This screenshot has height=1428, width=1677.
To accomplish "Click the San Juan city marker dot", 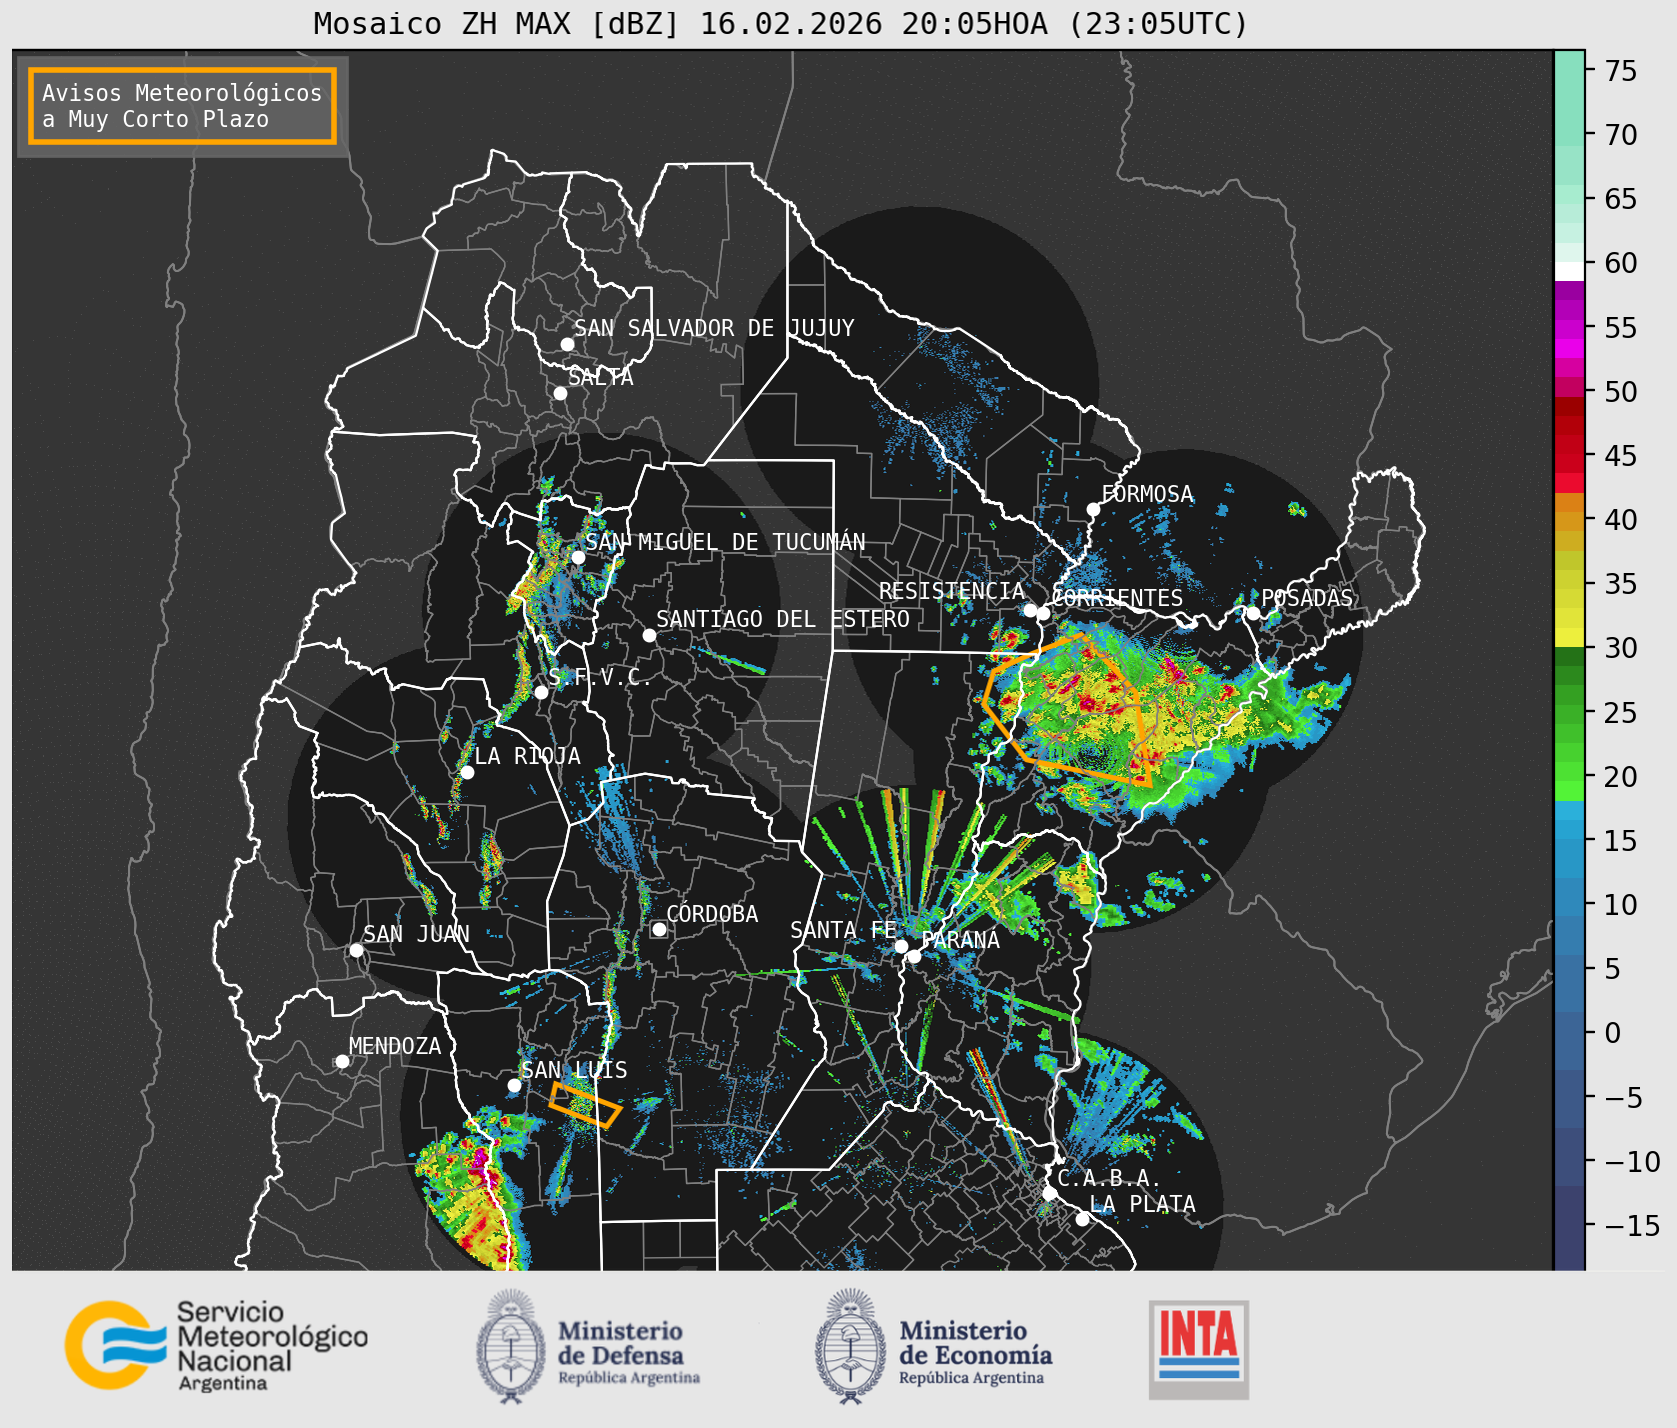I will (x=356, y=950).
